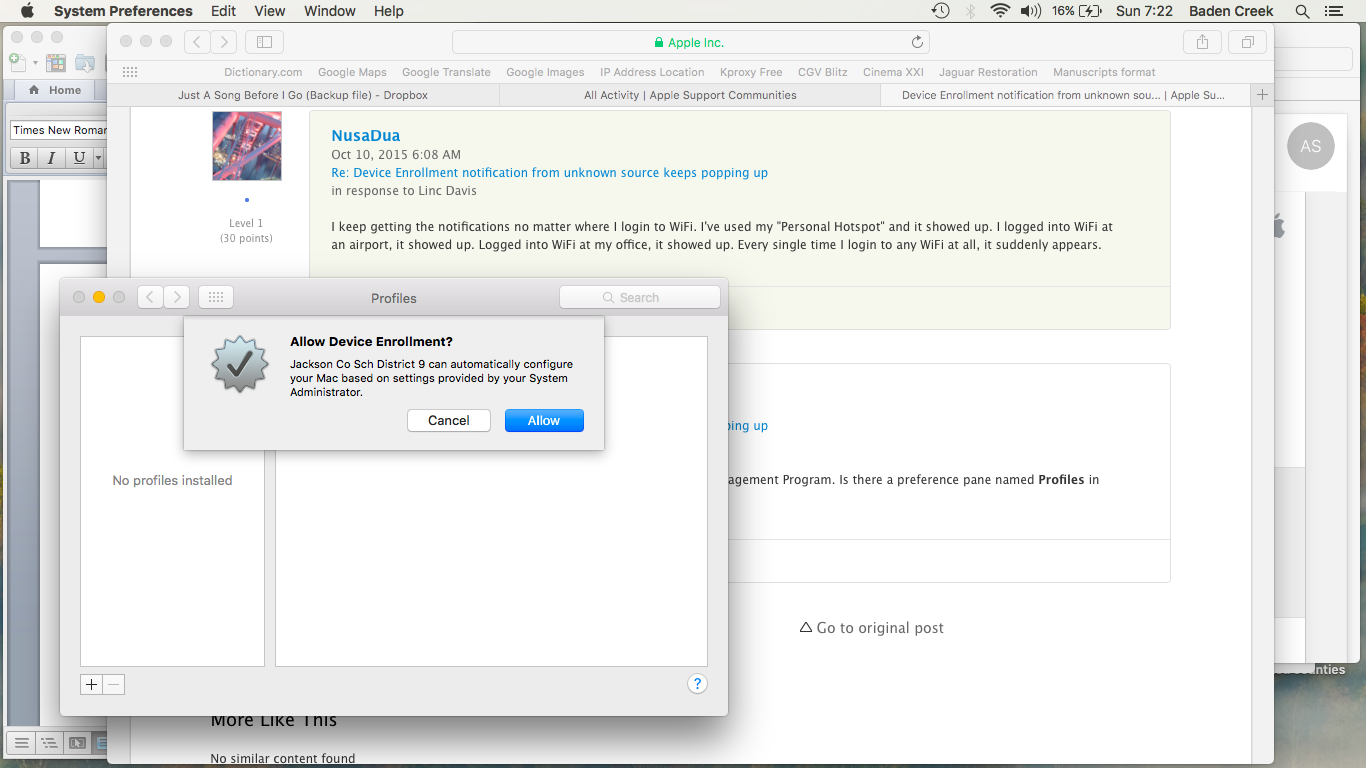1366x768 pixels.
Task: Click the Profiles pane search field
Action: [x=640, y=298]
